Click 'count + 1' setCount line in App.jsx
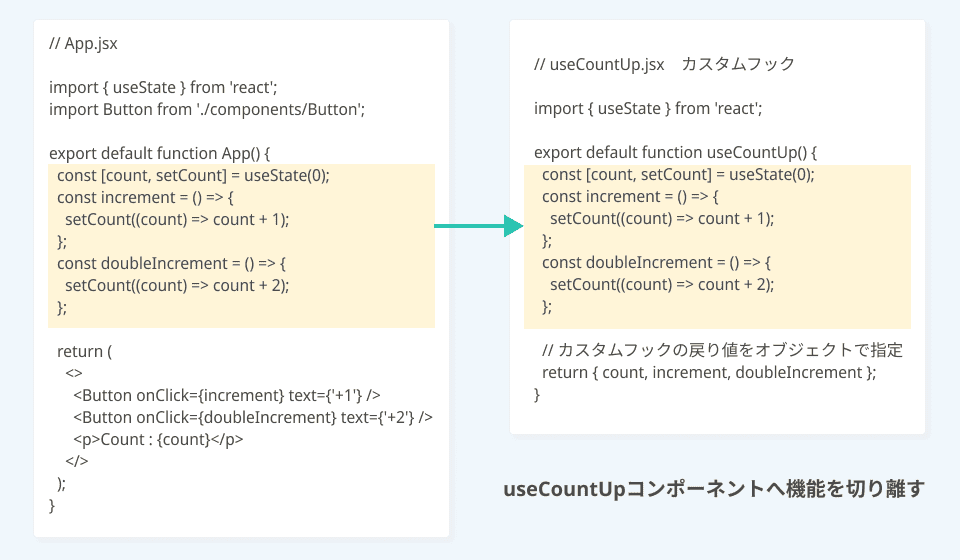This screenshot has width=960, height=560. click(x=177, y=220)
